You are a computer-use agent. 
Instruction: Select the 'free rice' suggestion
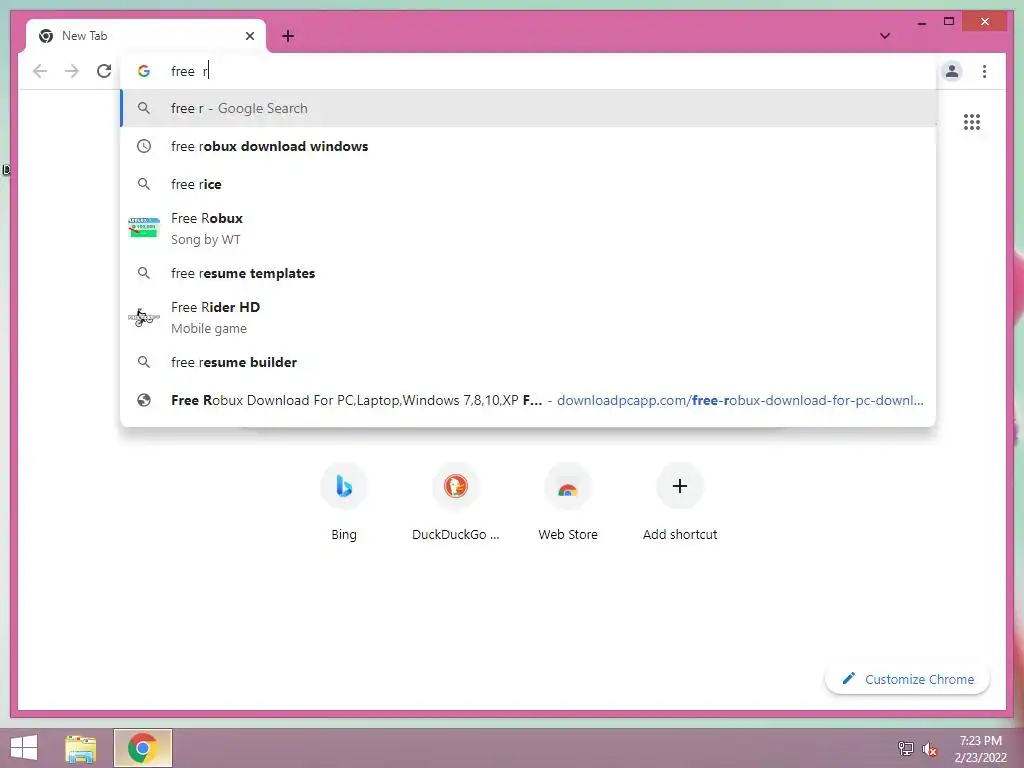[528, 184]
